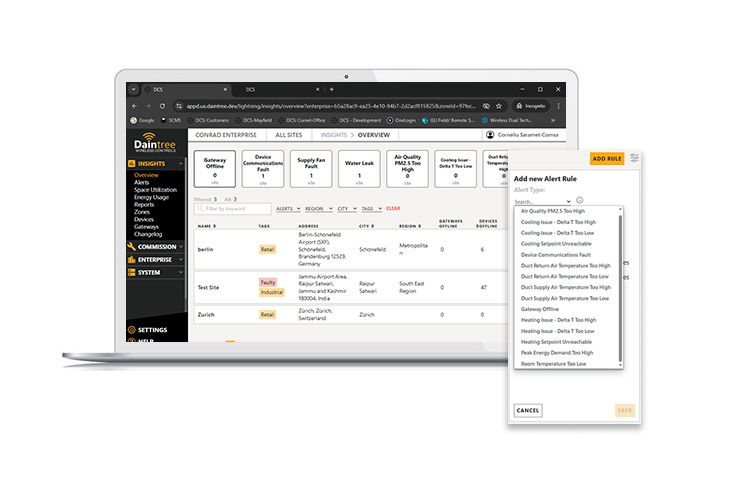Sort table by NAME column
Image resolution: width=750 pixels, height=500 pixels.
(207, 226)
